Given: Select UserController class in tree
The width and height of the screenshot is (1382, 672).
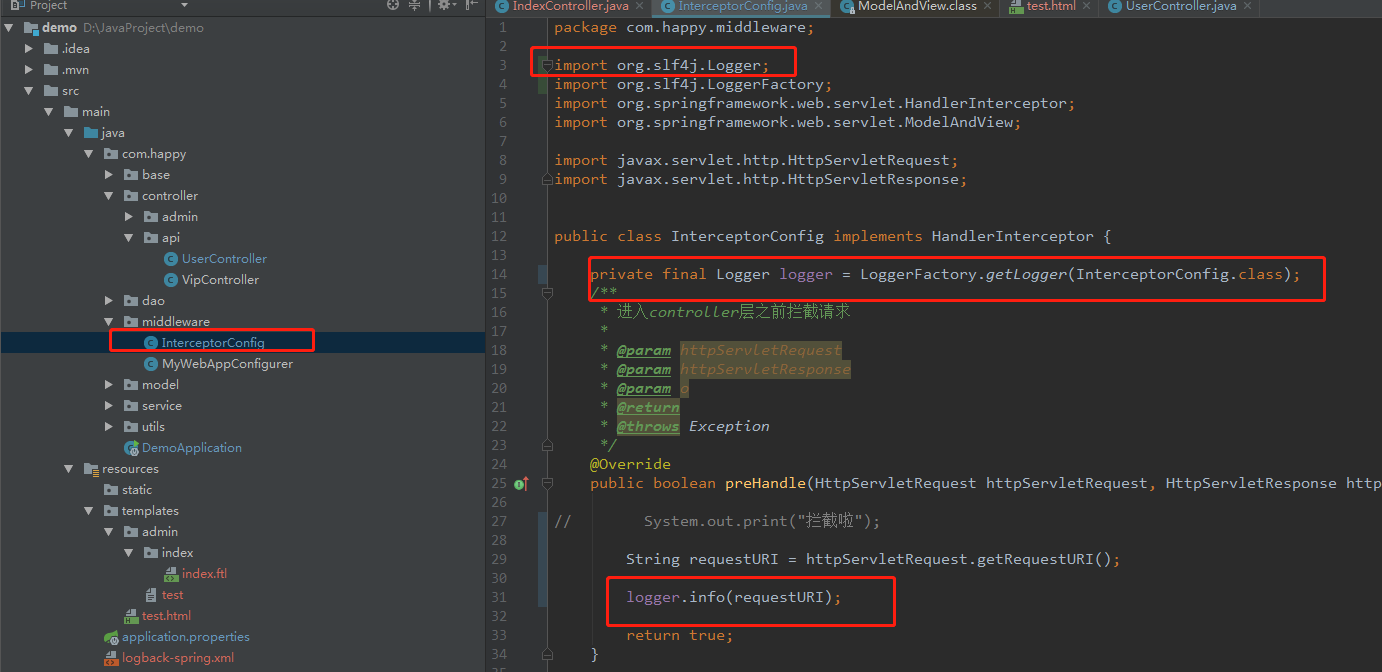Looking at the screenshot, I should point(224,259).
